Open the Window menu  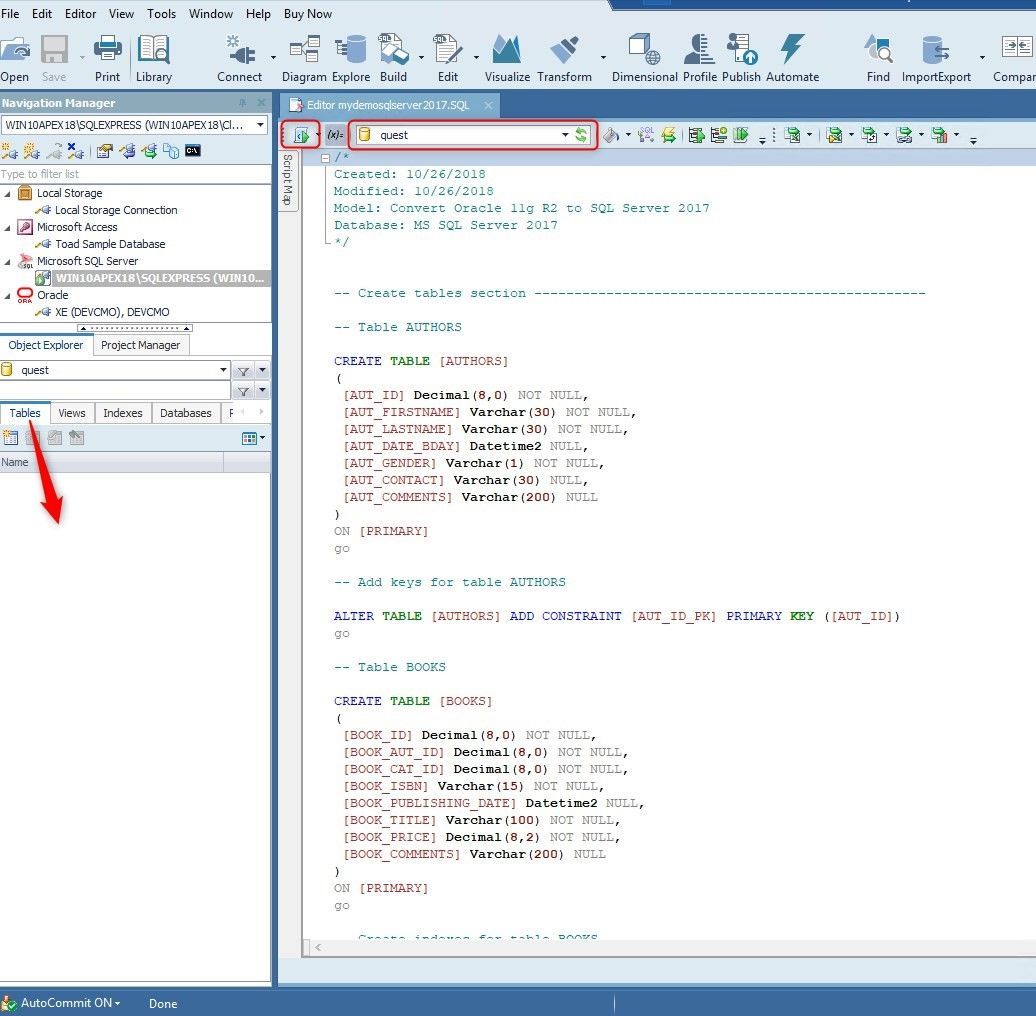[211, 13]
